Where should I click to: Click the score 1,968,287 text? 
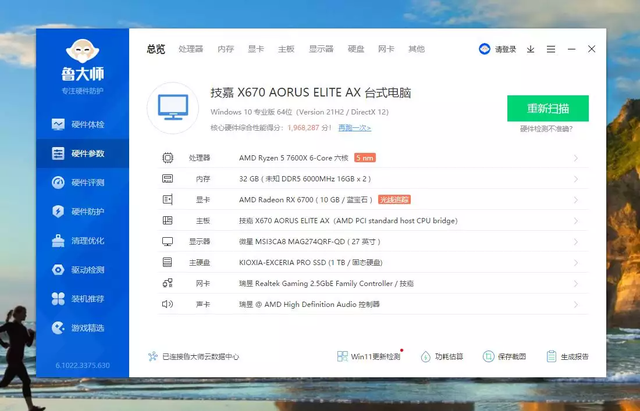click(x=303, y=128)
